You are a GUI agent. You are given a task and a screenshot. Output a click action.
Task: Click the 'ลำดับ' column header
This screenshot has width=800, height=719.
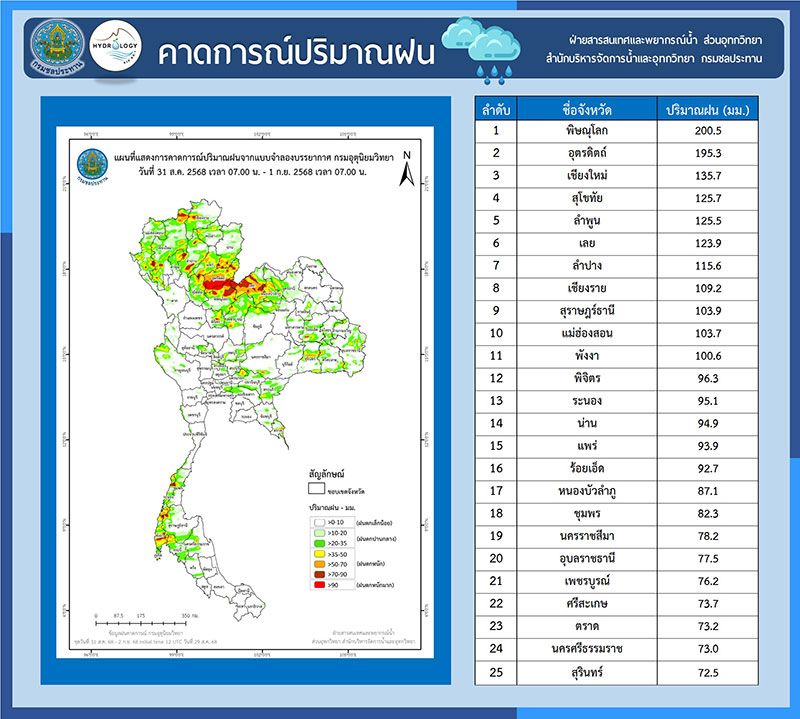click(496, 110)
